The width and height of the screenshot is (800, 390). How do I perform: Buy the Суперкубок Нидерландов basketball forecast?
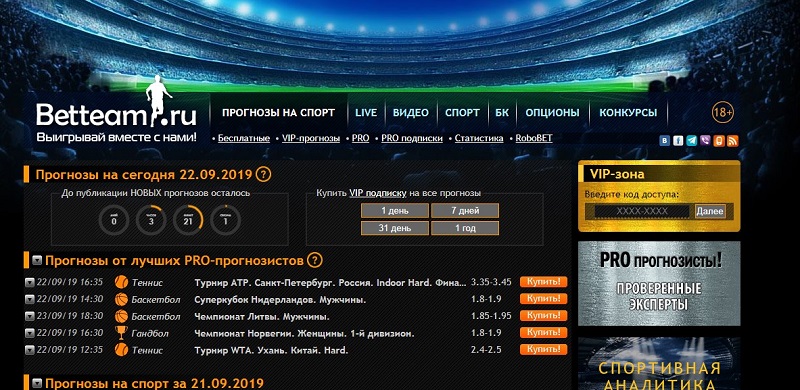[543, 299]
